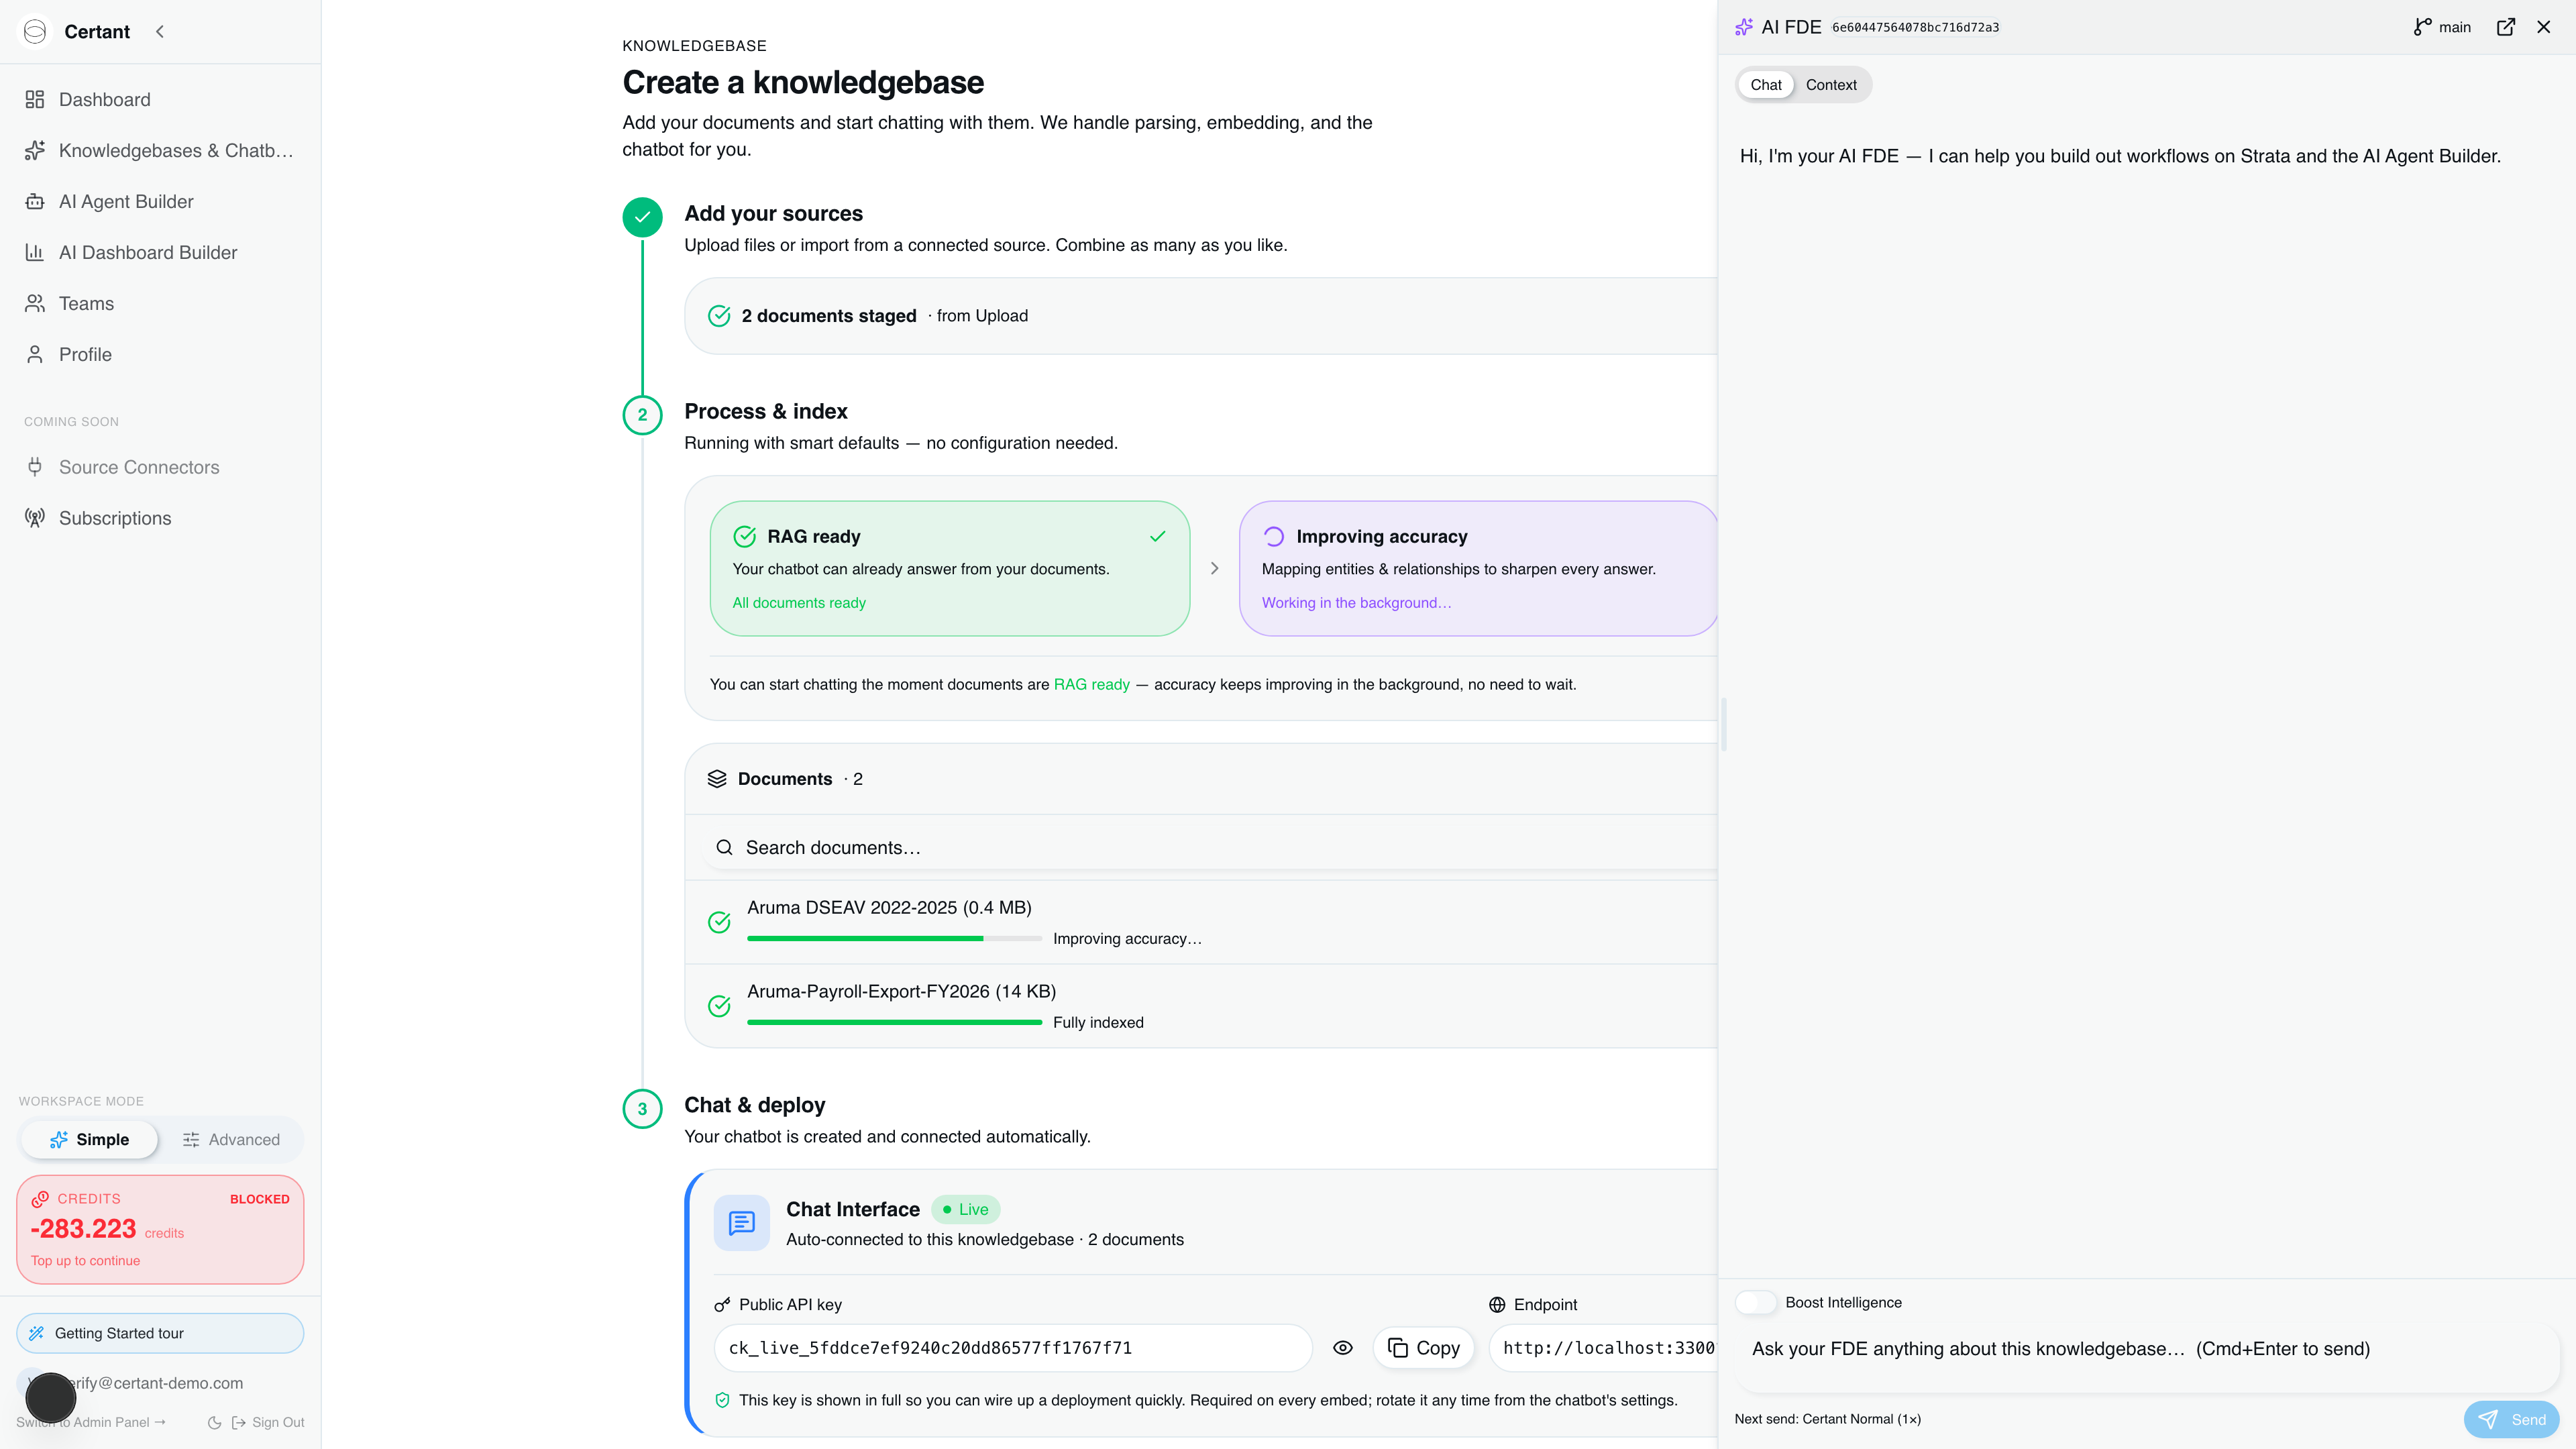Click the panel resize handle
The width and height of the screenshot is (2576, 1449).
click(x=1724, y=724)
